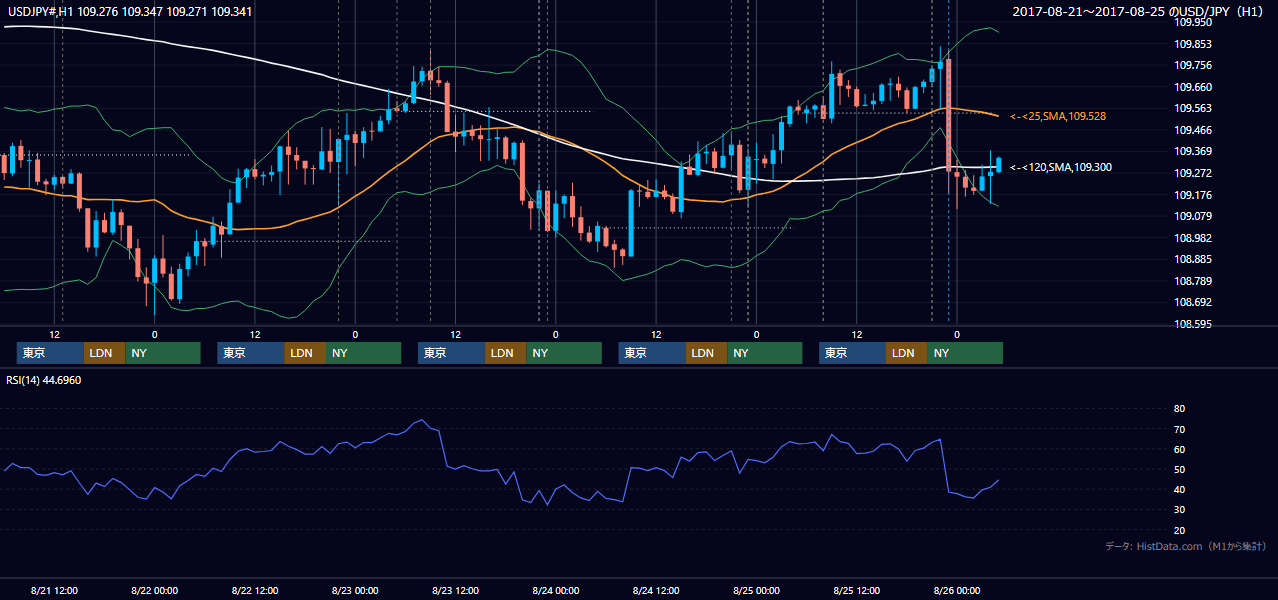Click RSI axis level 30

click(x=1180, y=510)
